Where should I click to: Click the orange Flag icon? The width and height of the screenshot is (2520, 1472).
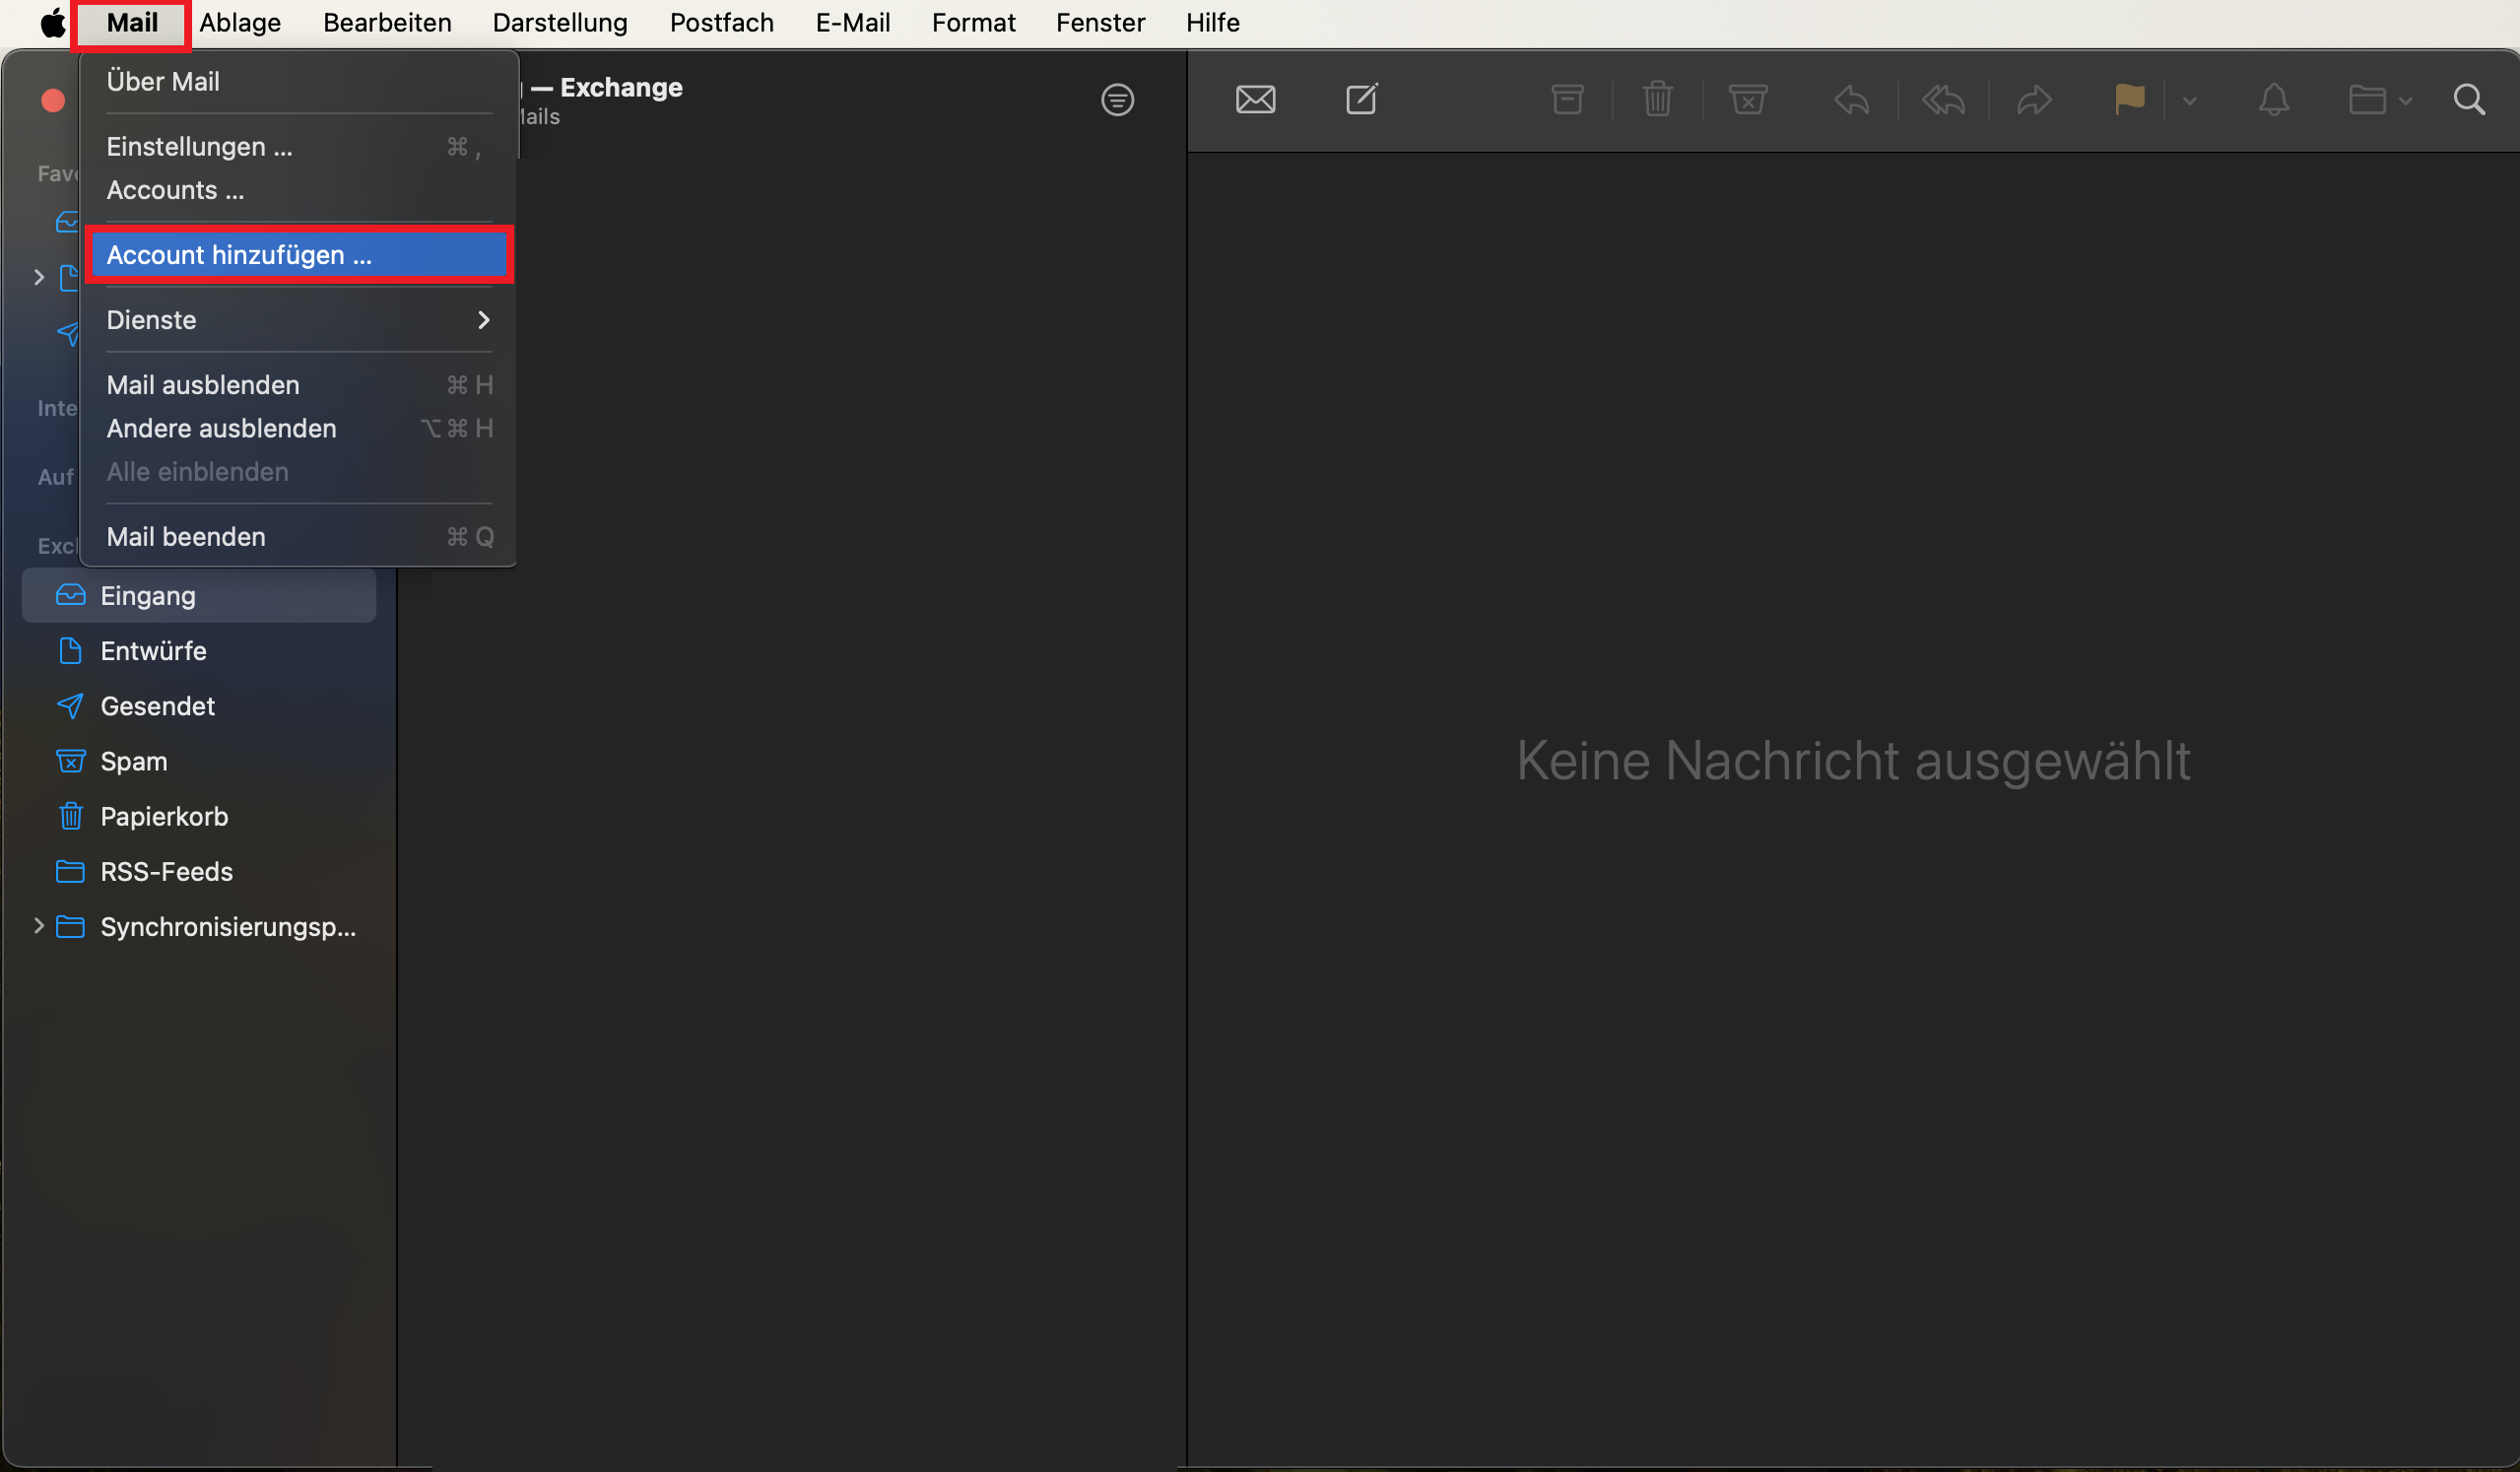pos(2129,100)
